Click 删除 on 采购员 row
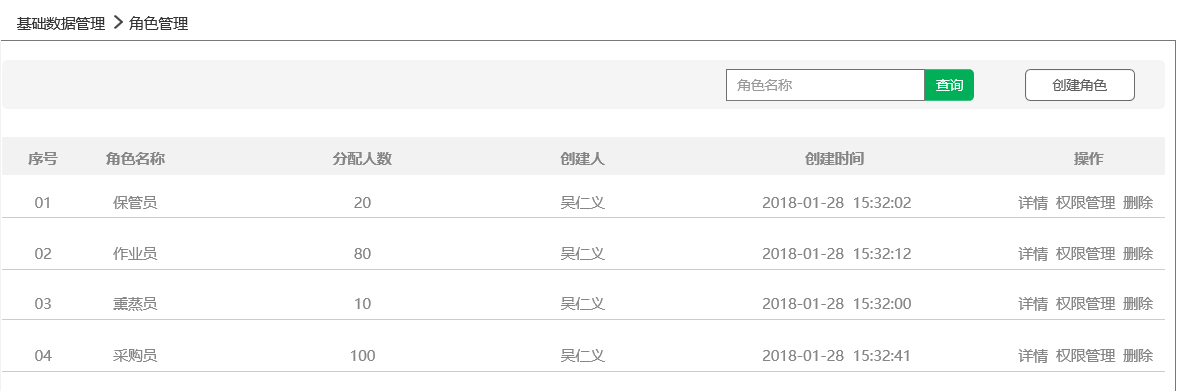This screenshot has width=1177, height=391. [x=1138, y=356]
